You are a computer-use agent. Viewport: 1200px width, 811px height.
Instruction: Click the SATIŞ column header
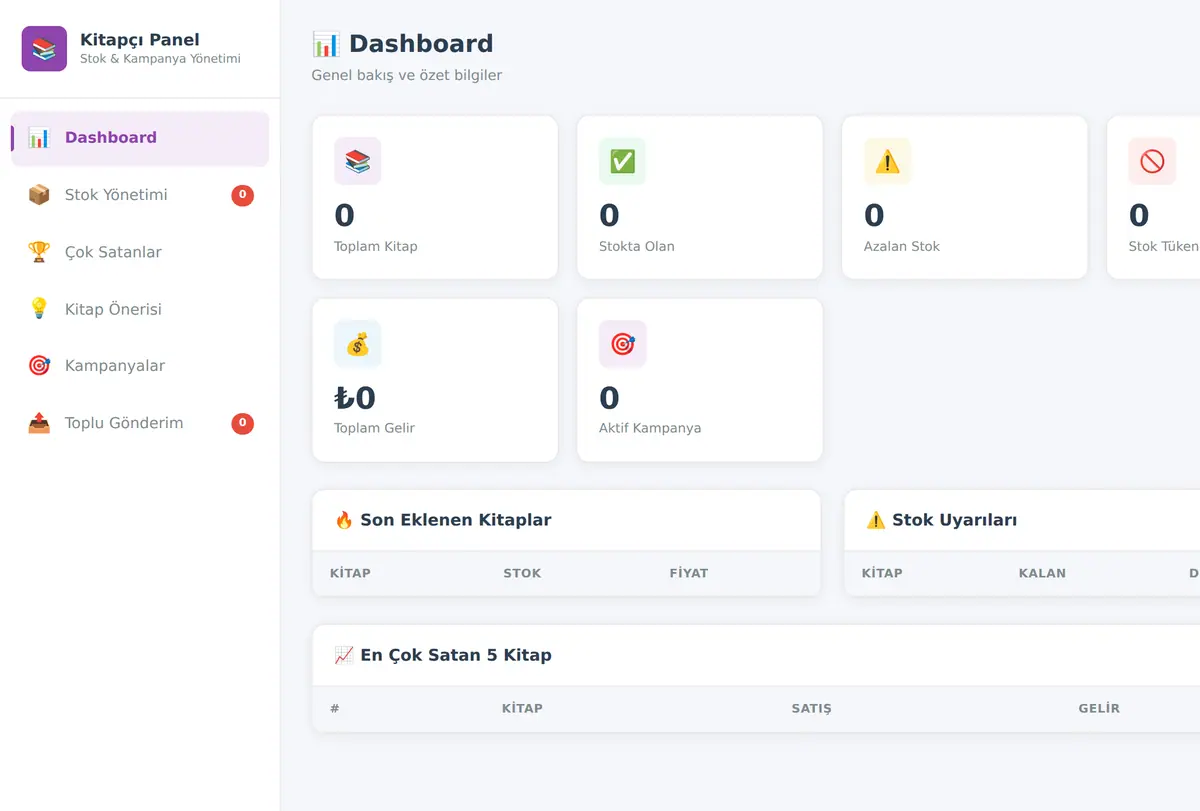tap(811, 708)
